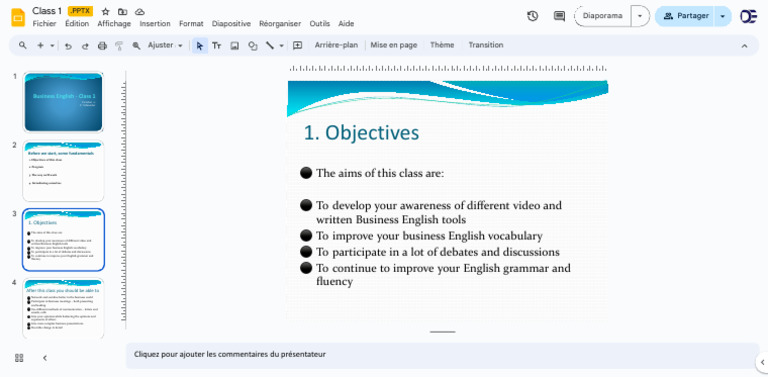
Task: Open the Aide menu
Action: tap(346, 24)
